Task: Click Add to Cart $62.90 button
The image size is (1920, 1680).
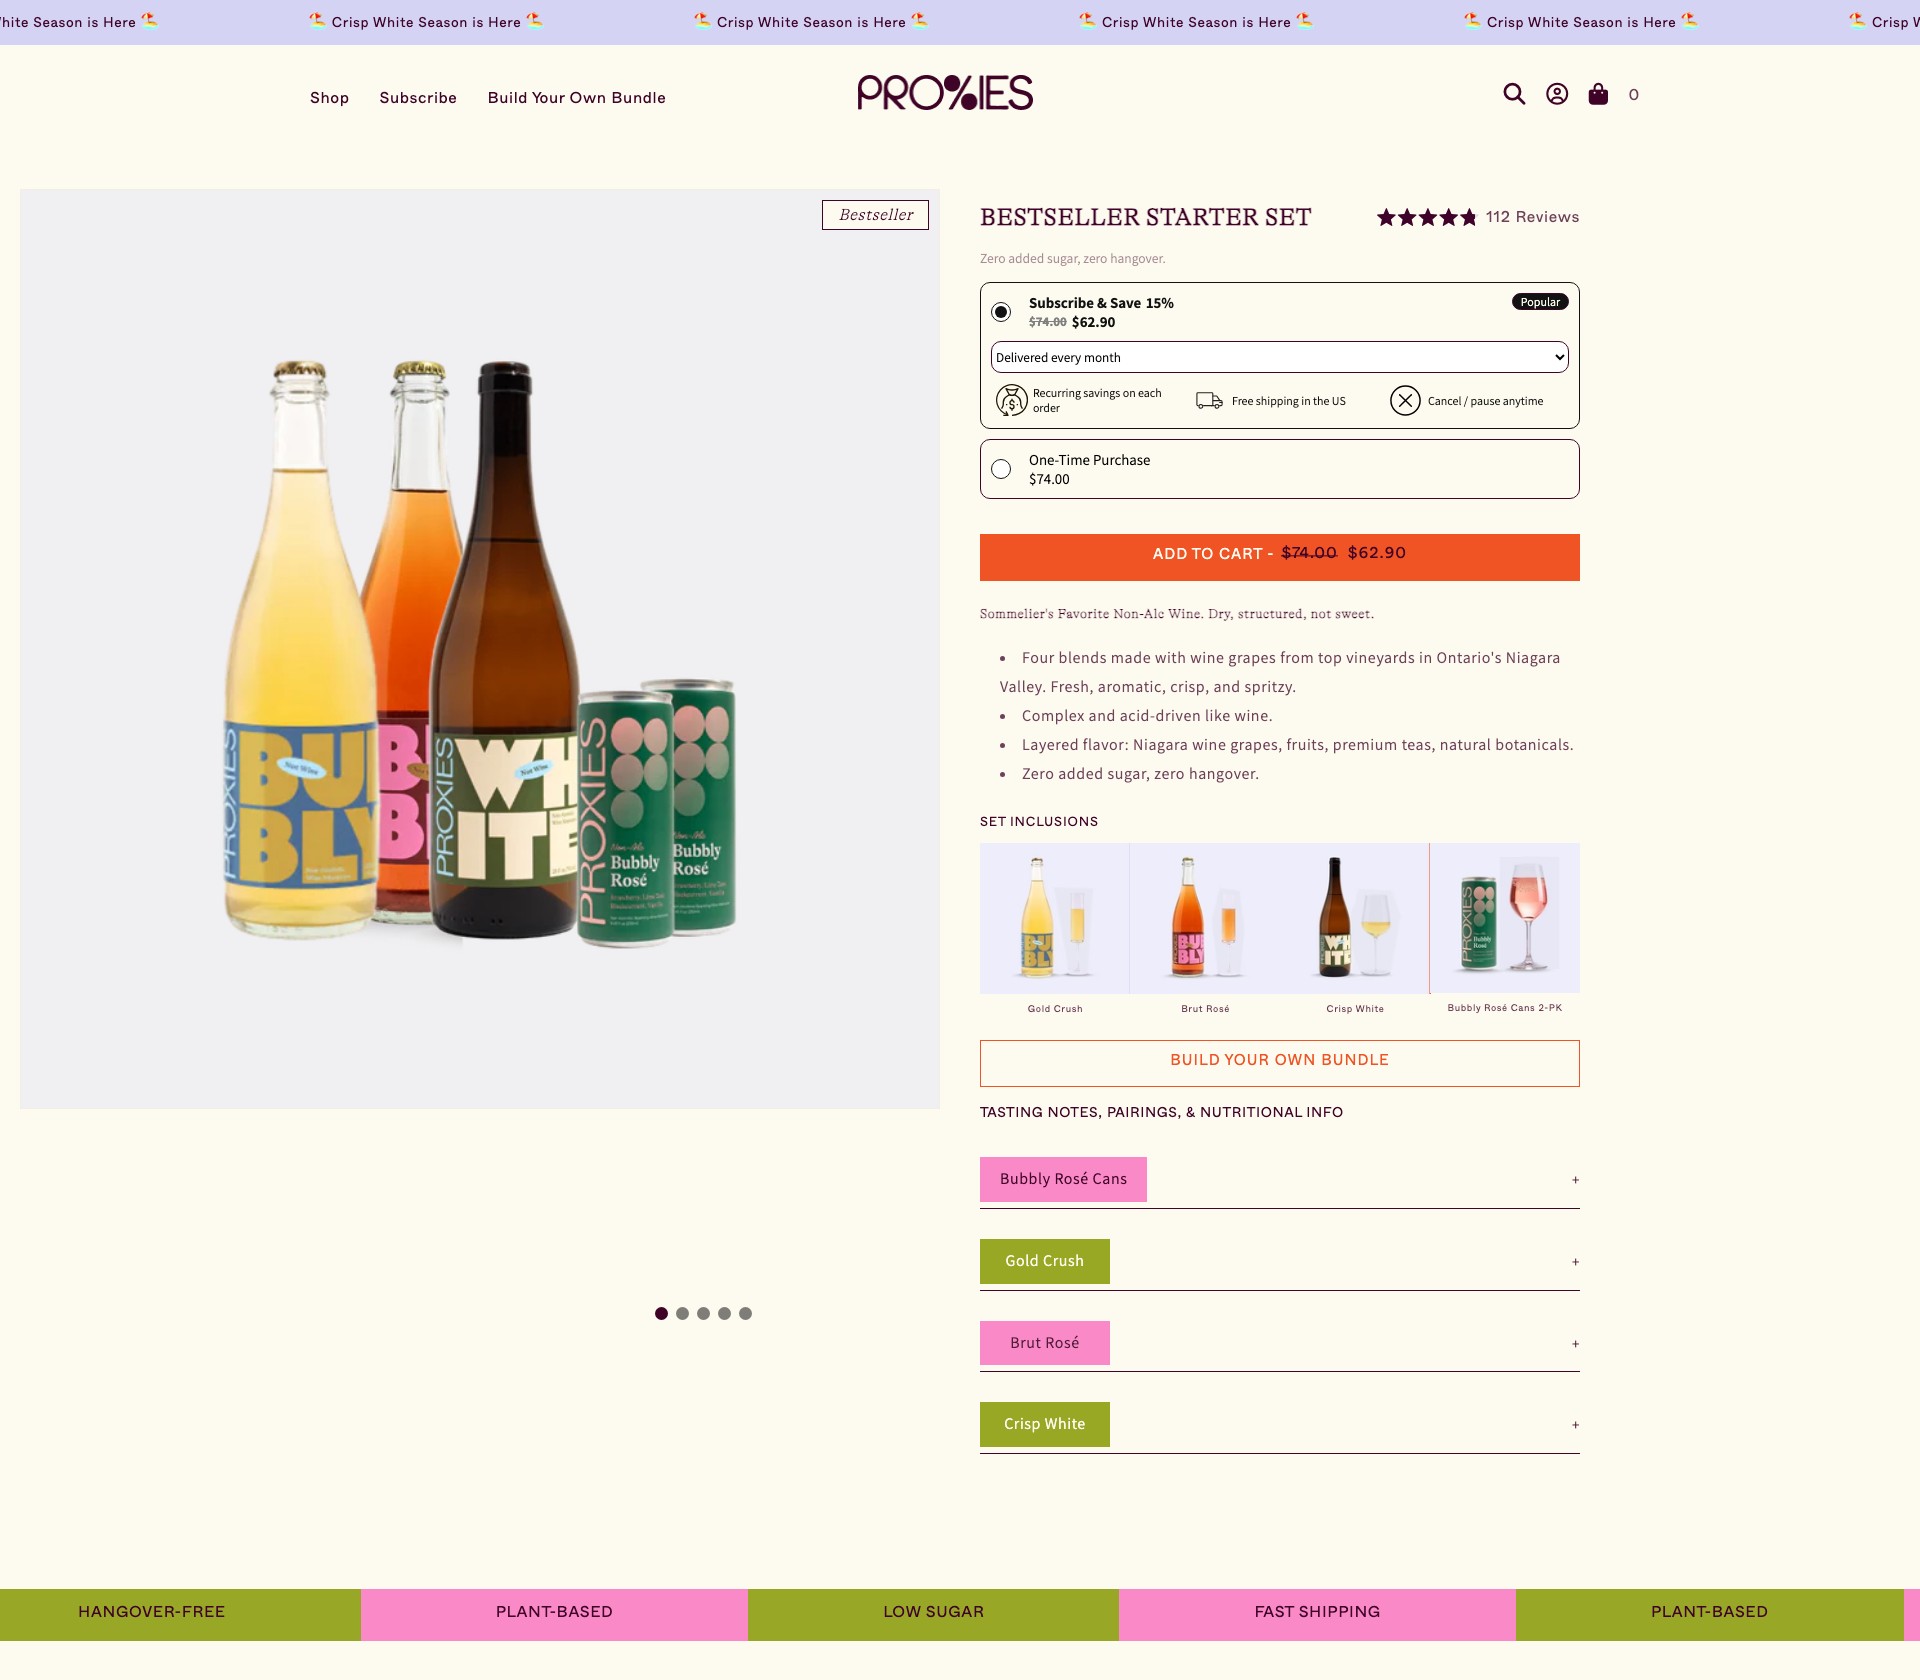Action: [x=1279, y=557]
